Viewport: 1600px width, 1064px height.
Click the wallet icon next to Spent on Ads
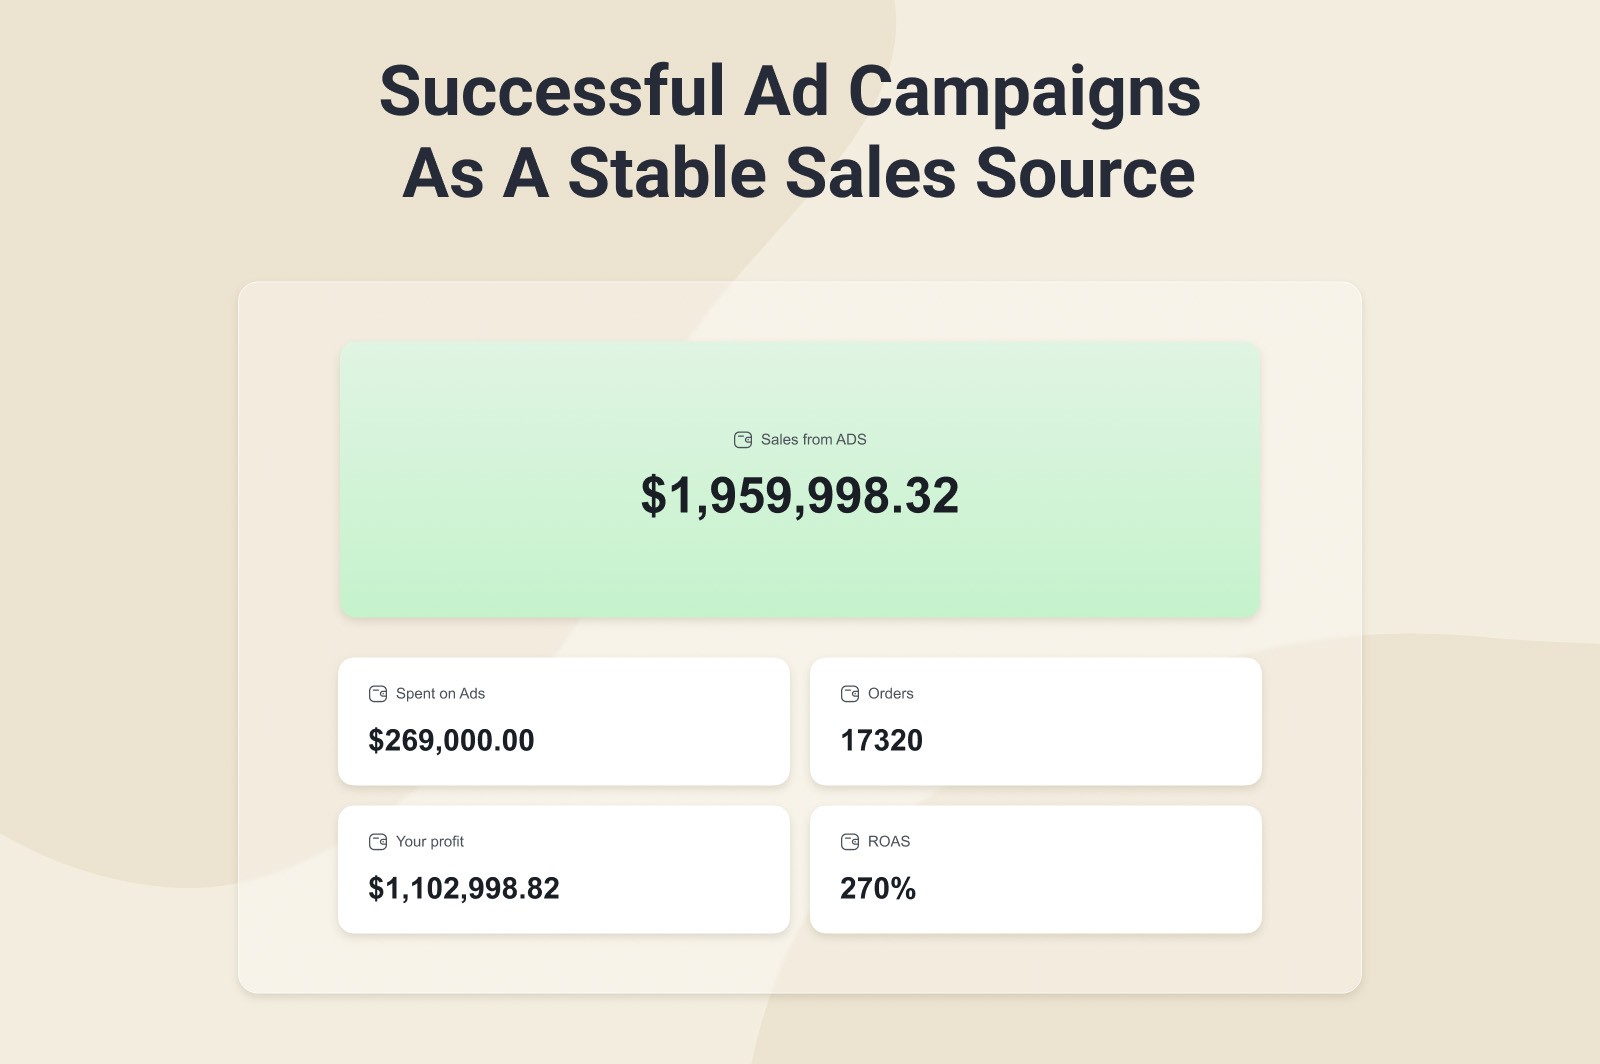point(378,694)
